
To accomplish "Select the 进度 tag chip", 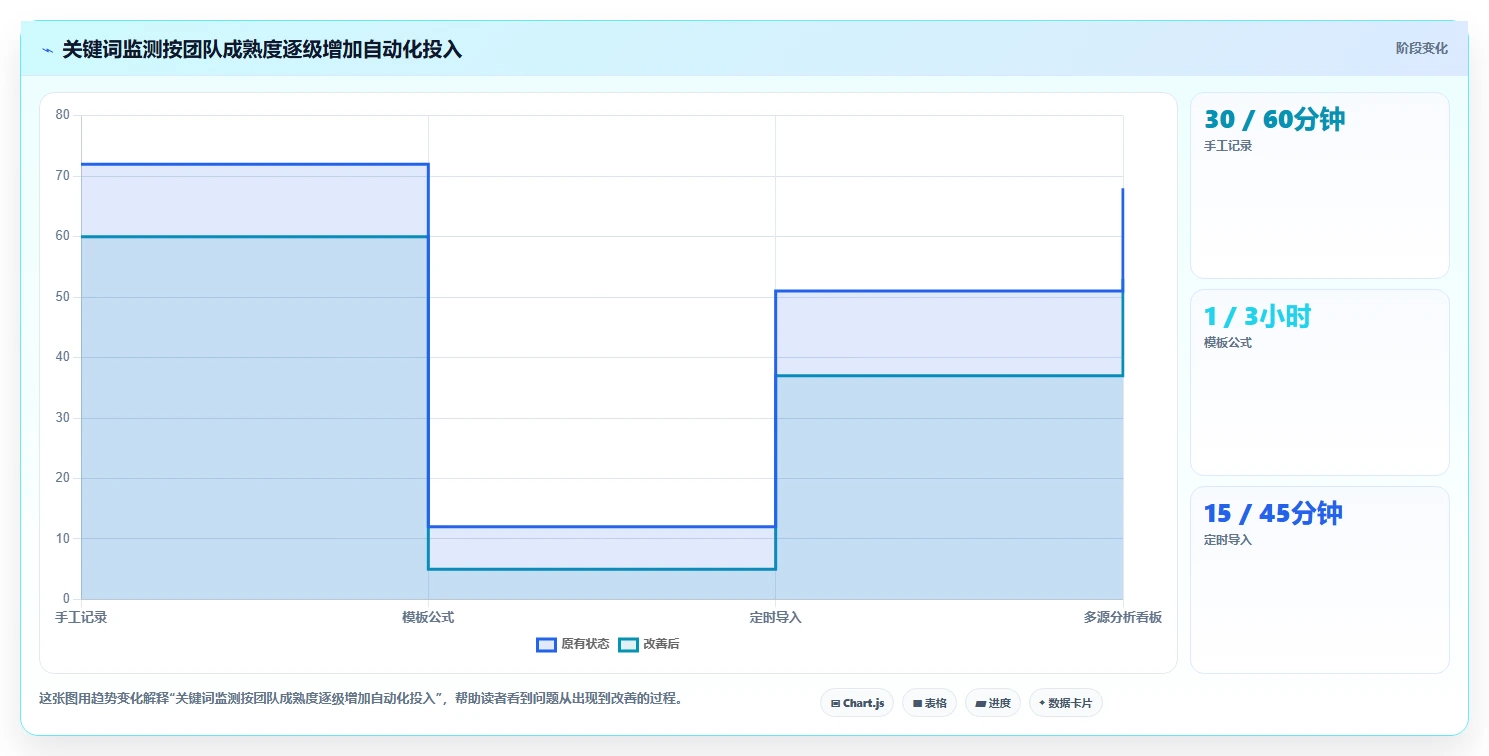I will tap(992, 703).
